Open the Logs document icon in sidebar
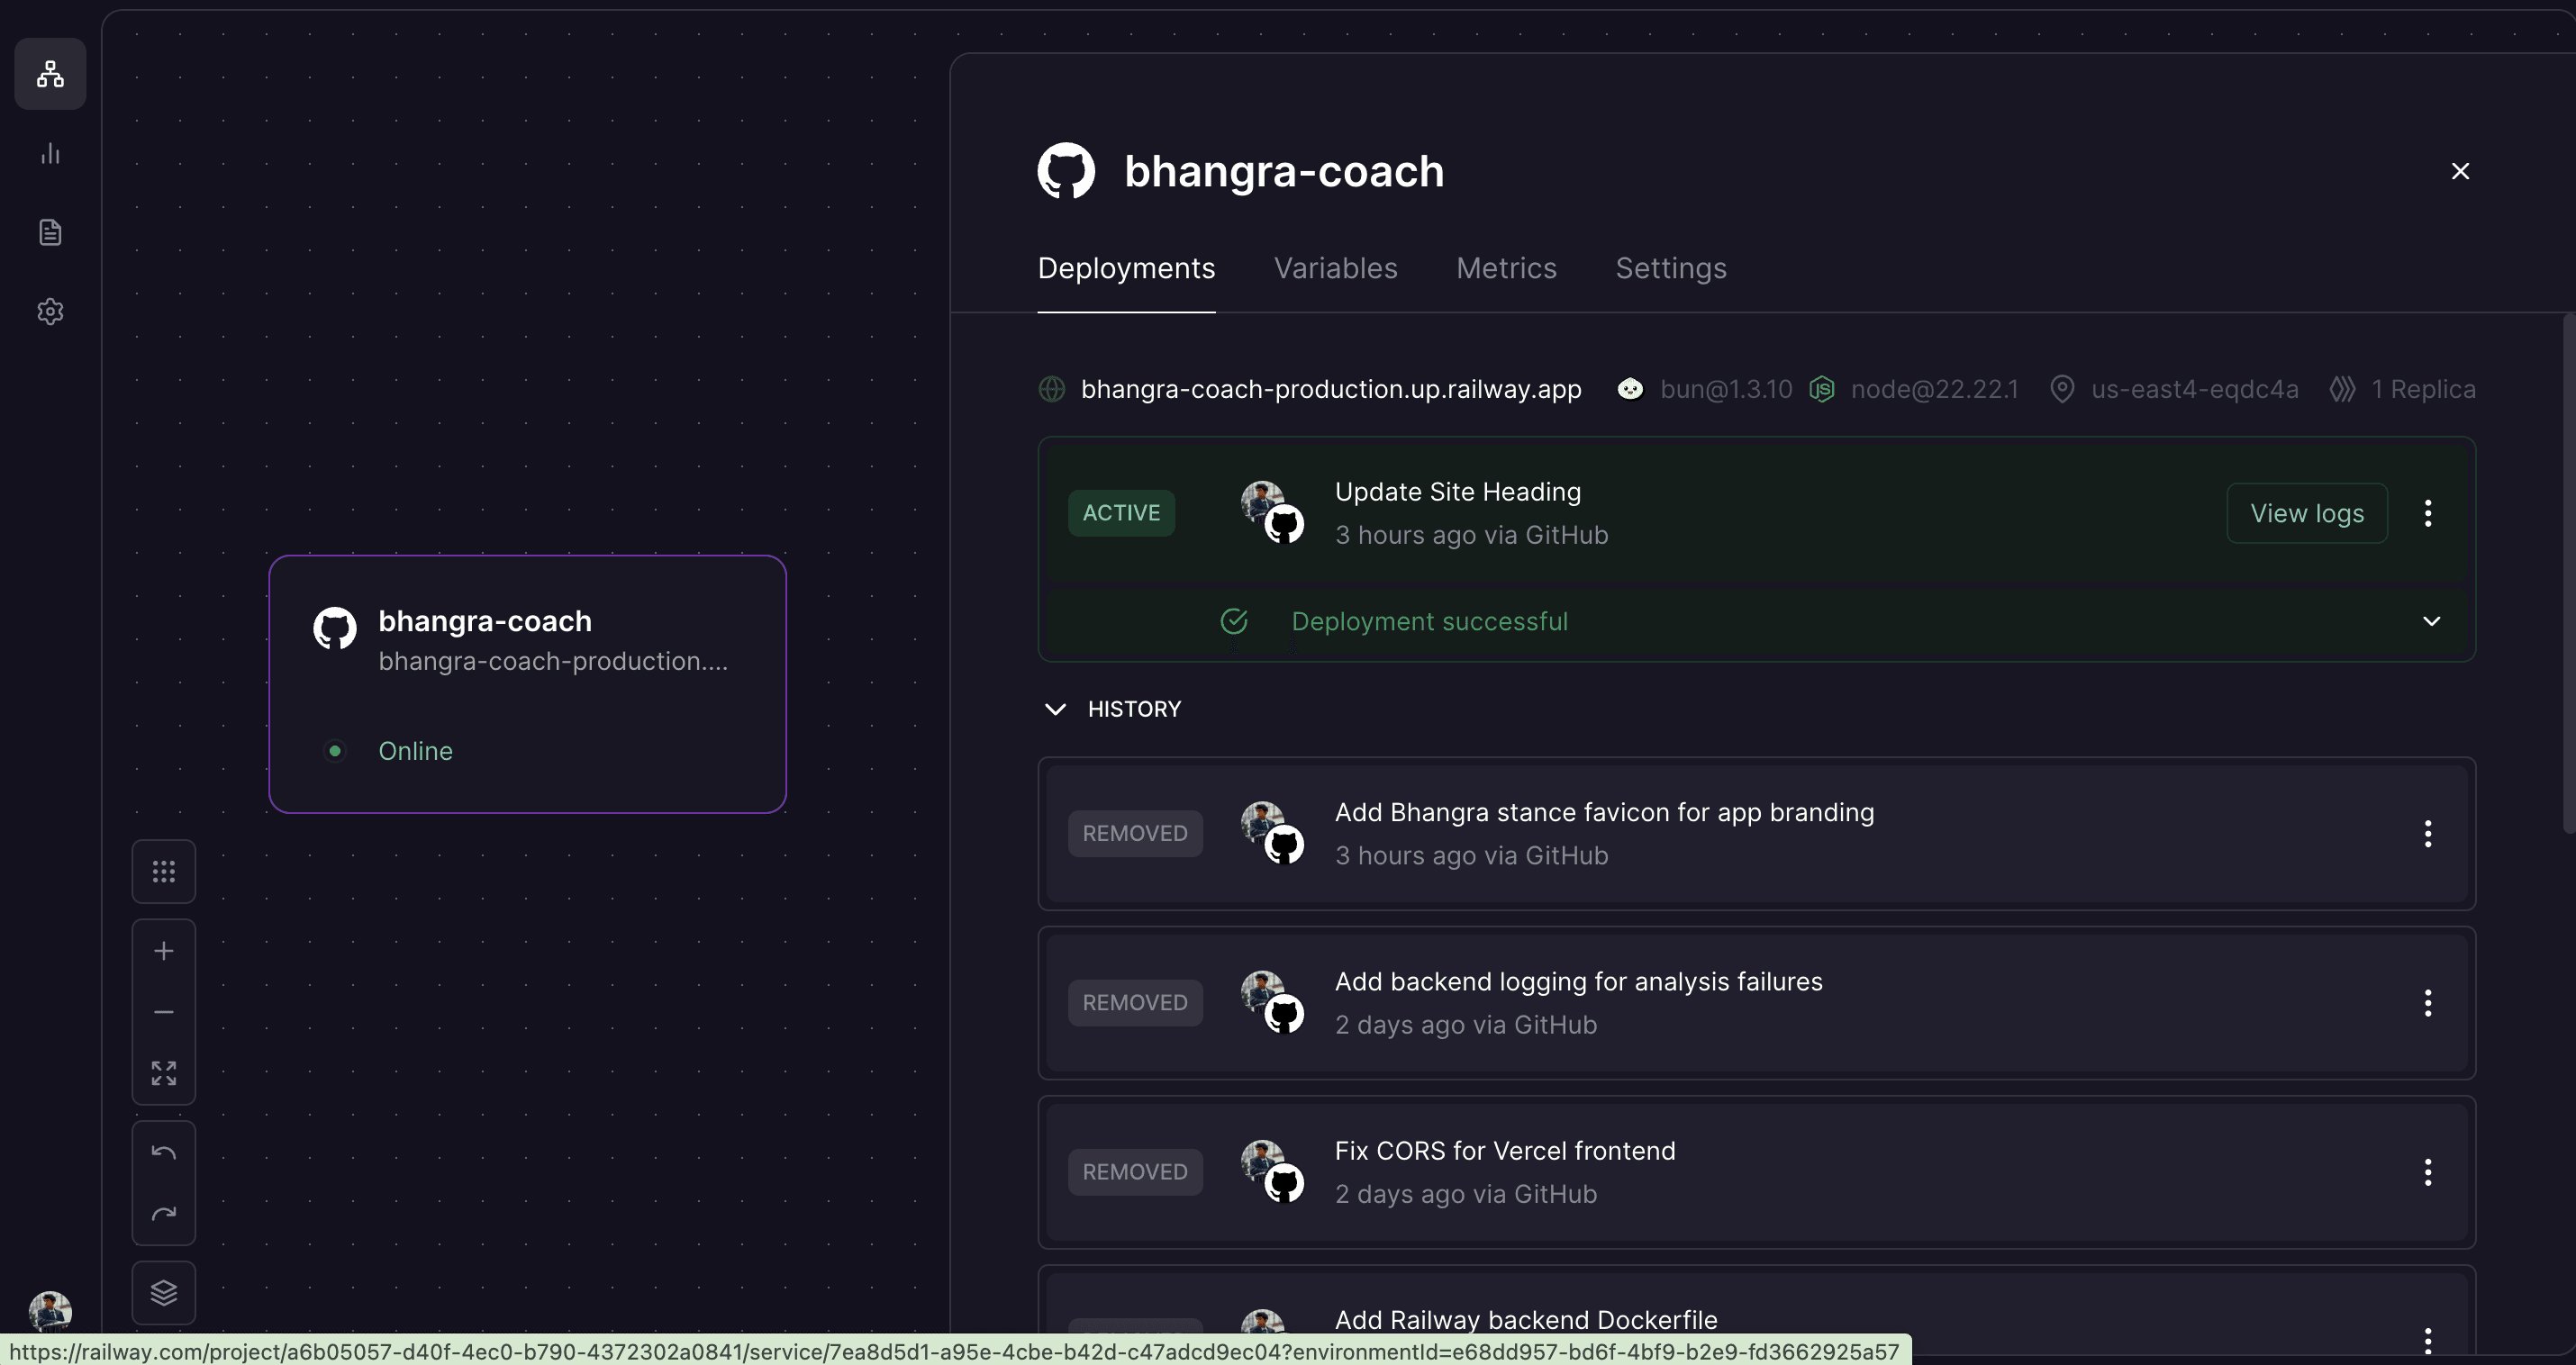 [50, 232]
